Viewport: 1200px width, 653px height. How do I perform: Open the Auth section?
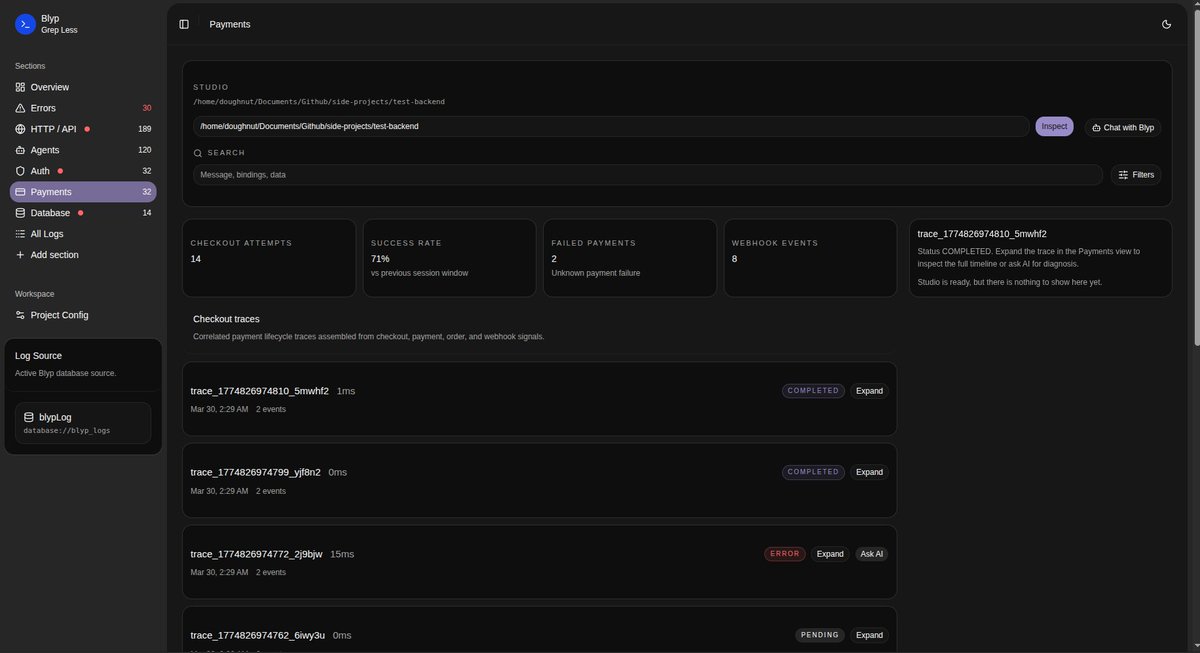click(83, 171)
